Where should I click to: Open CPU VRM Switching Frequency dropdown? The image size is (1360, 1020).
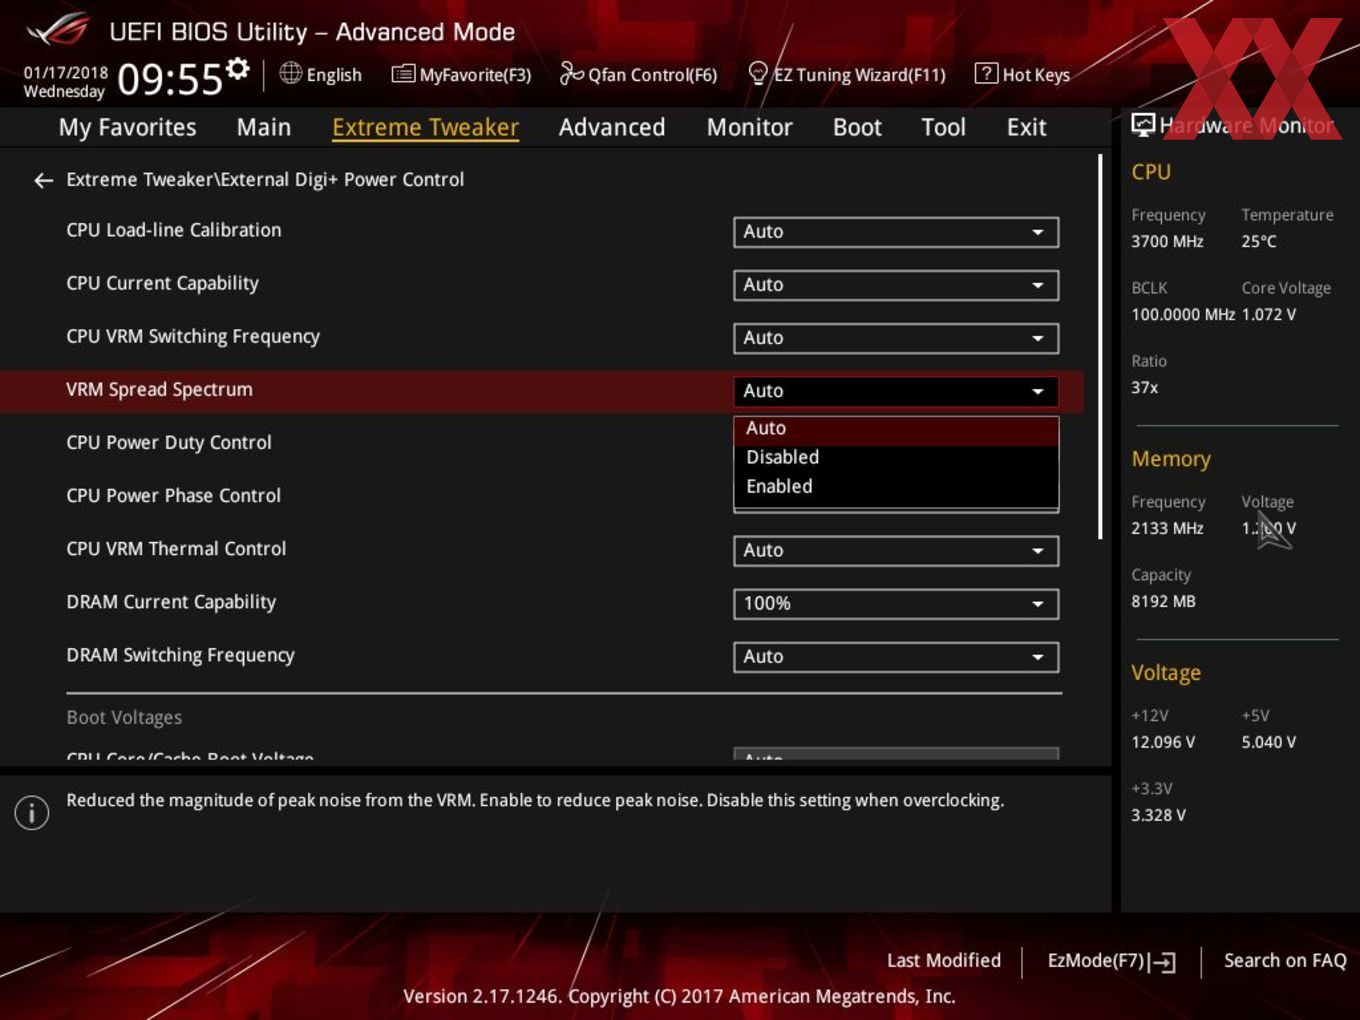point(896,338)
